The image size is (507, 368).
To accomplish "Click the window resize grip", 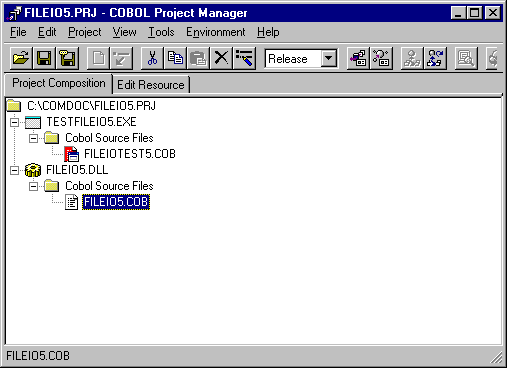I will click(496, 357).
